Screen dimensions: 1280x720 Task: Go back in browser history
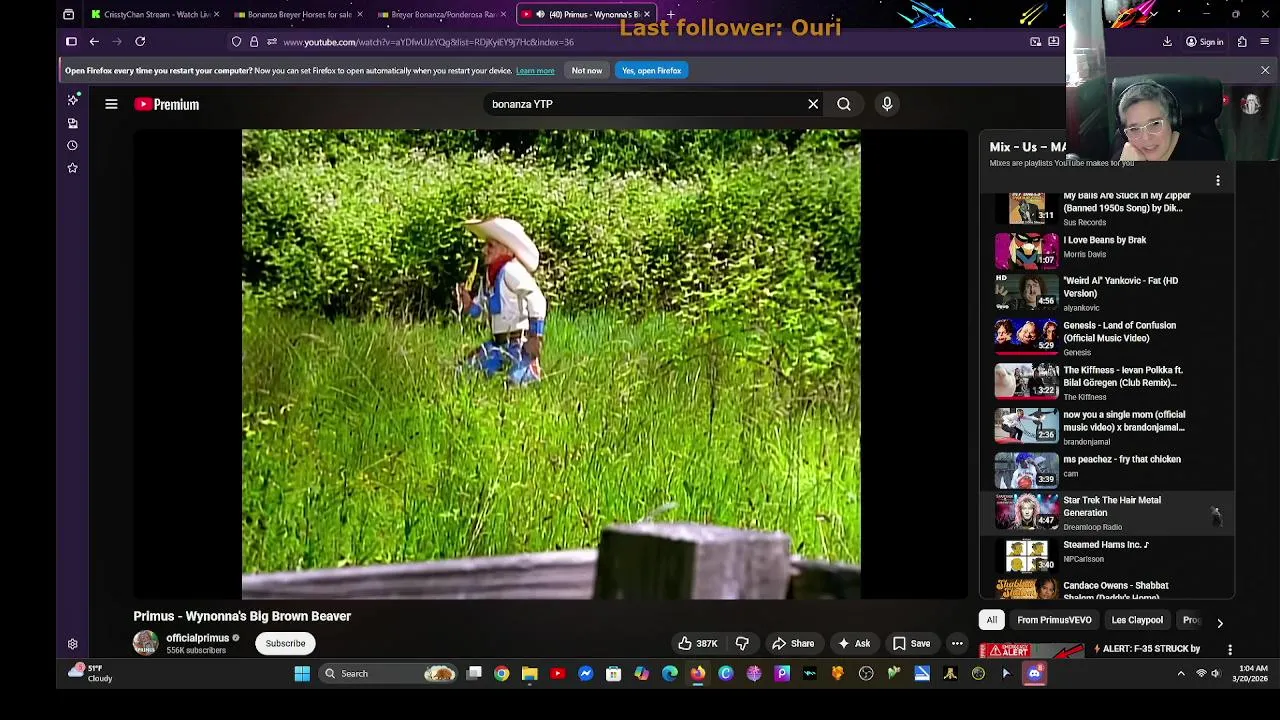94,42
